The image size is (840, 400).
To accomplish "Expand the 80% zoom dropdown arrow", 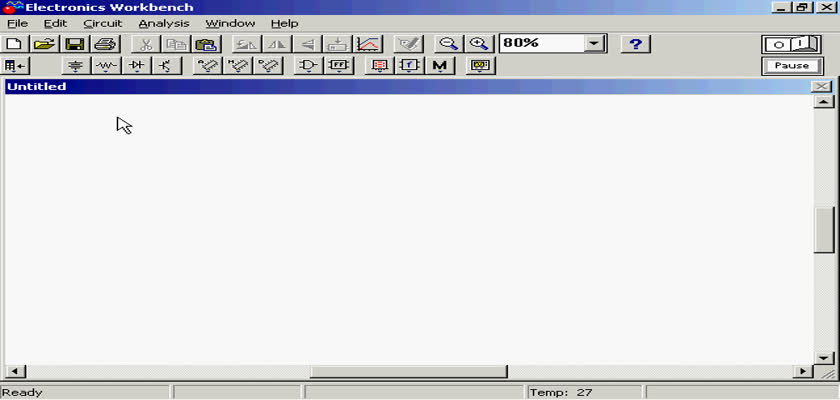I will (x=594, y=44).
